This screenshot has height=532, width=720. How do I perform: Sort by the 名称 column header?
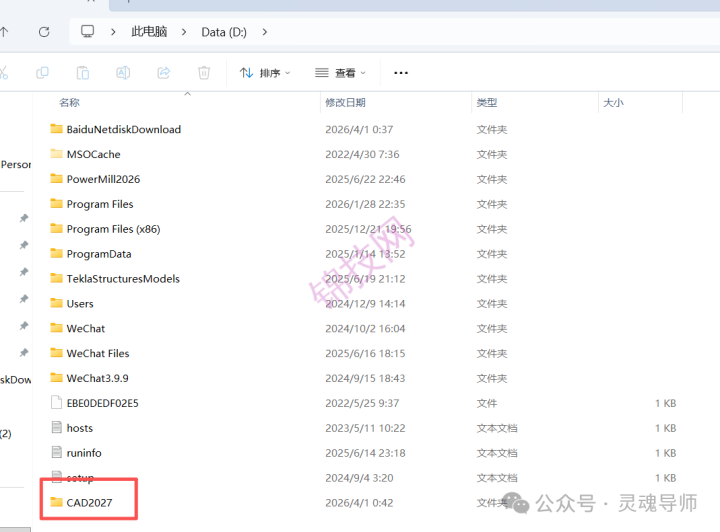(69, 103)
